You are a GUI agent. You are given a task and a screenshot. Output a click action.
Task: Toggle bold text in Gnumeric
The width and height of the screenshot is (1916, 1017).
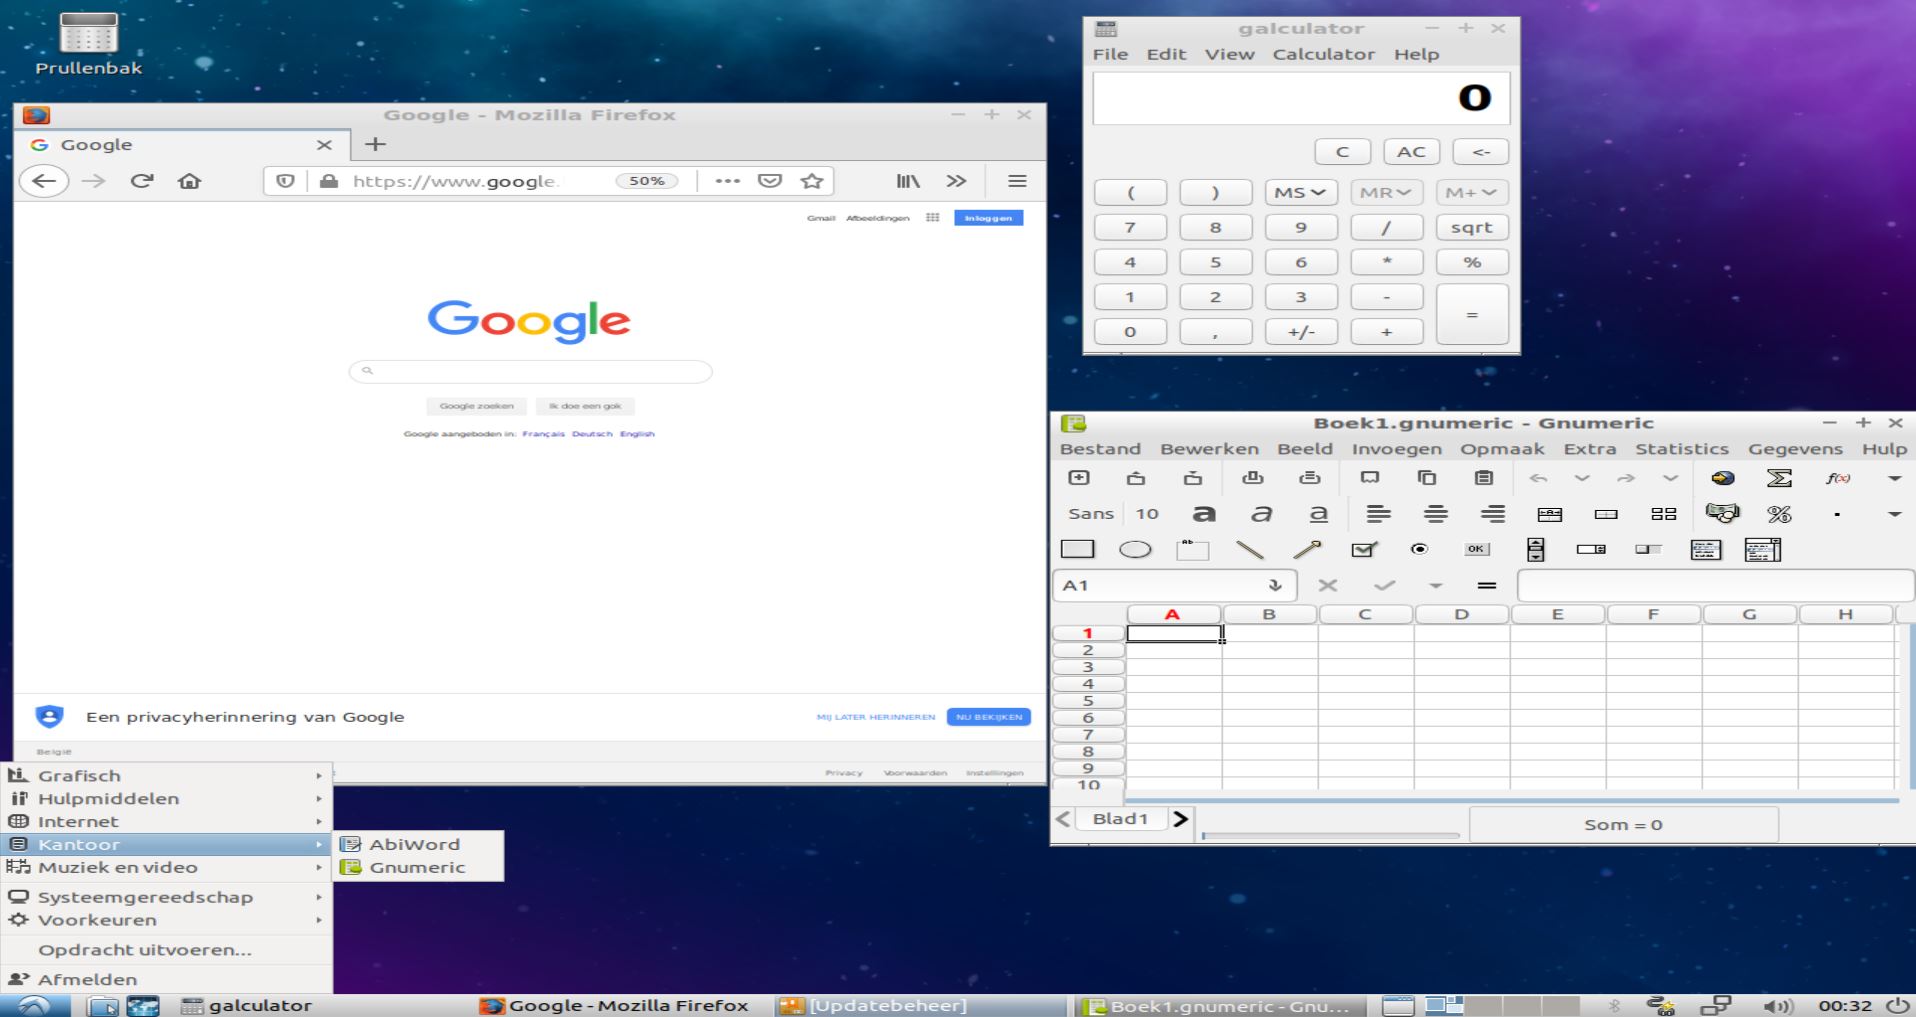pos(1204,514)
